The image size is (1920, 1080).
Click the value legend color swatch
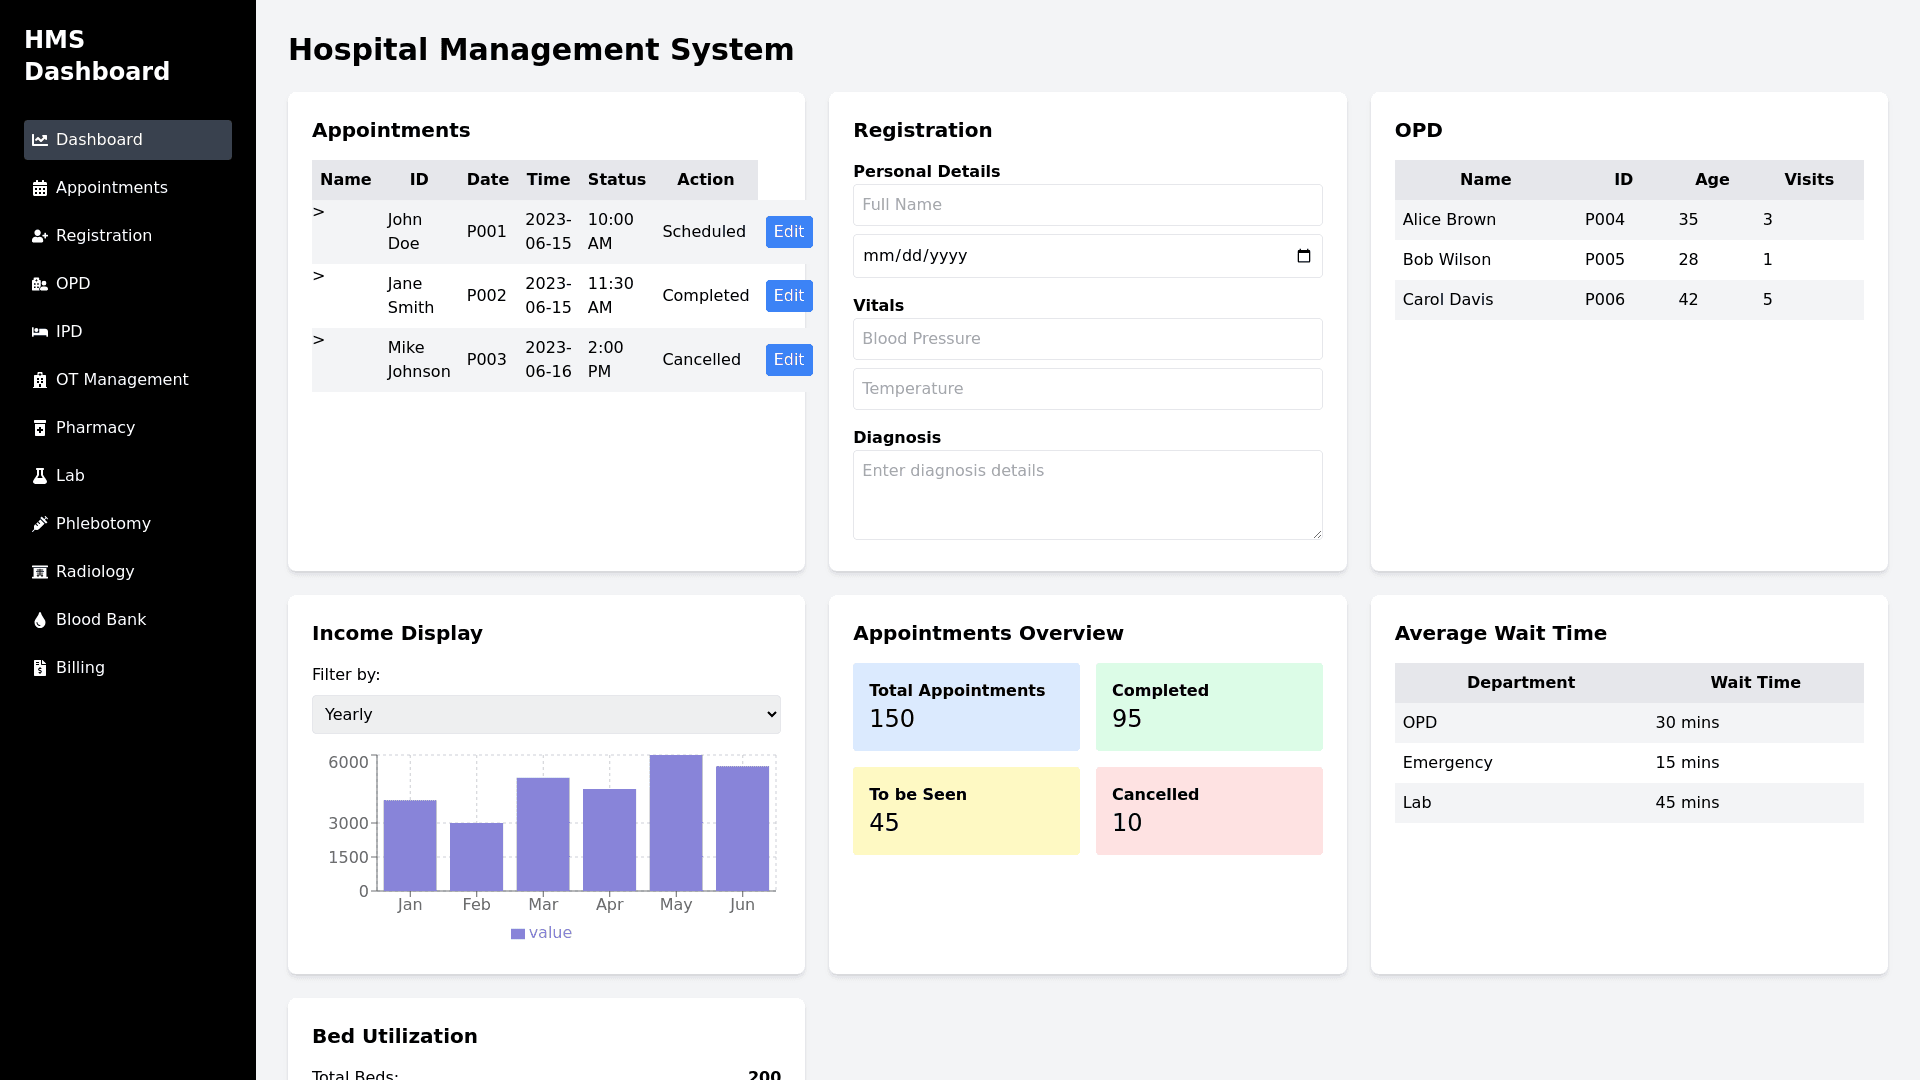(x=518, y=934)
